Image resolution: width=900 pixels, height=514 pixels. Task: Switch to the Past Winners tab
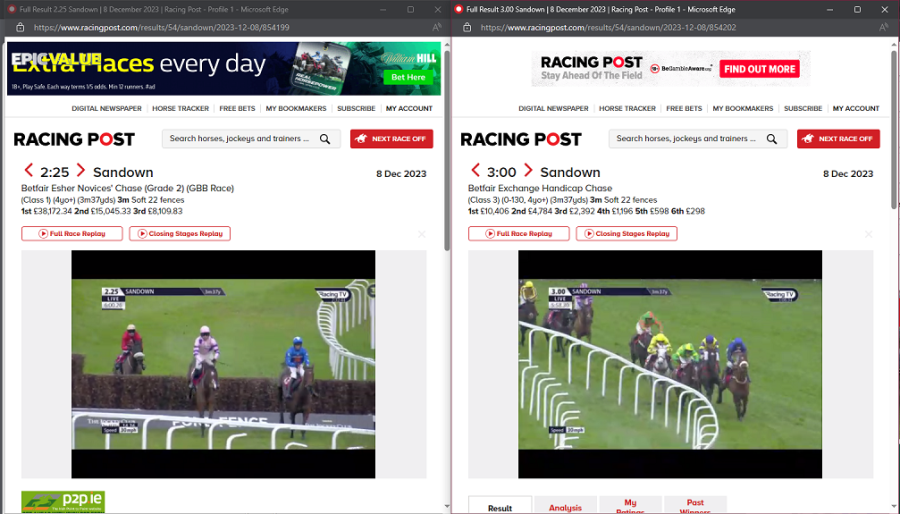(695, 505)
